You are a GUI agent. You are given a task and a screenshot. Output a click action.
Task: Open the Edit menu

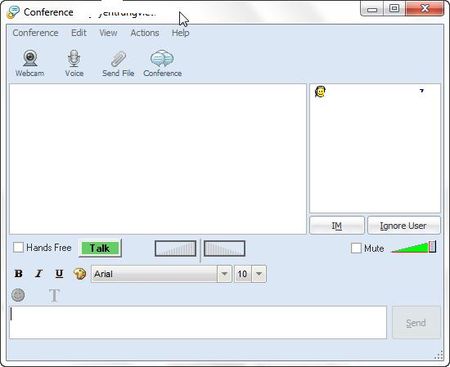(x=79, y=33)
